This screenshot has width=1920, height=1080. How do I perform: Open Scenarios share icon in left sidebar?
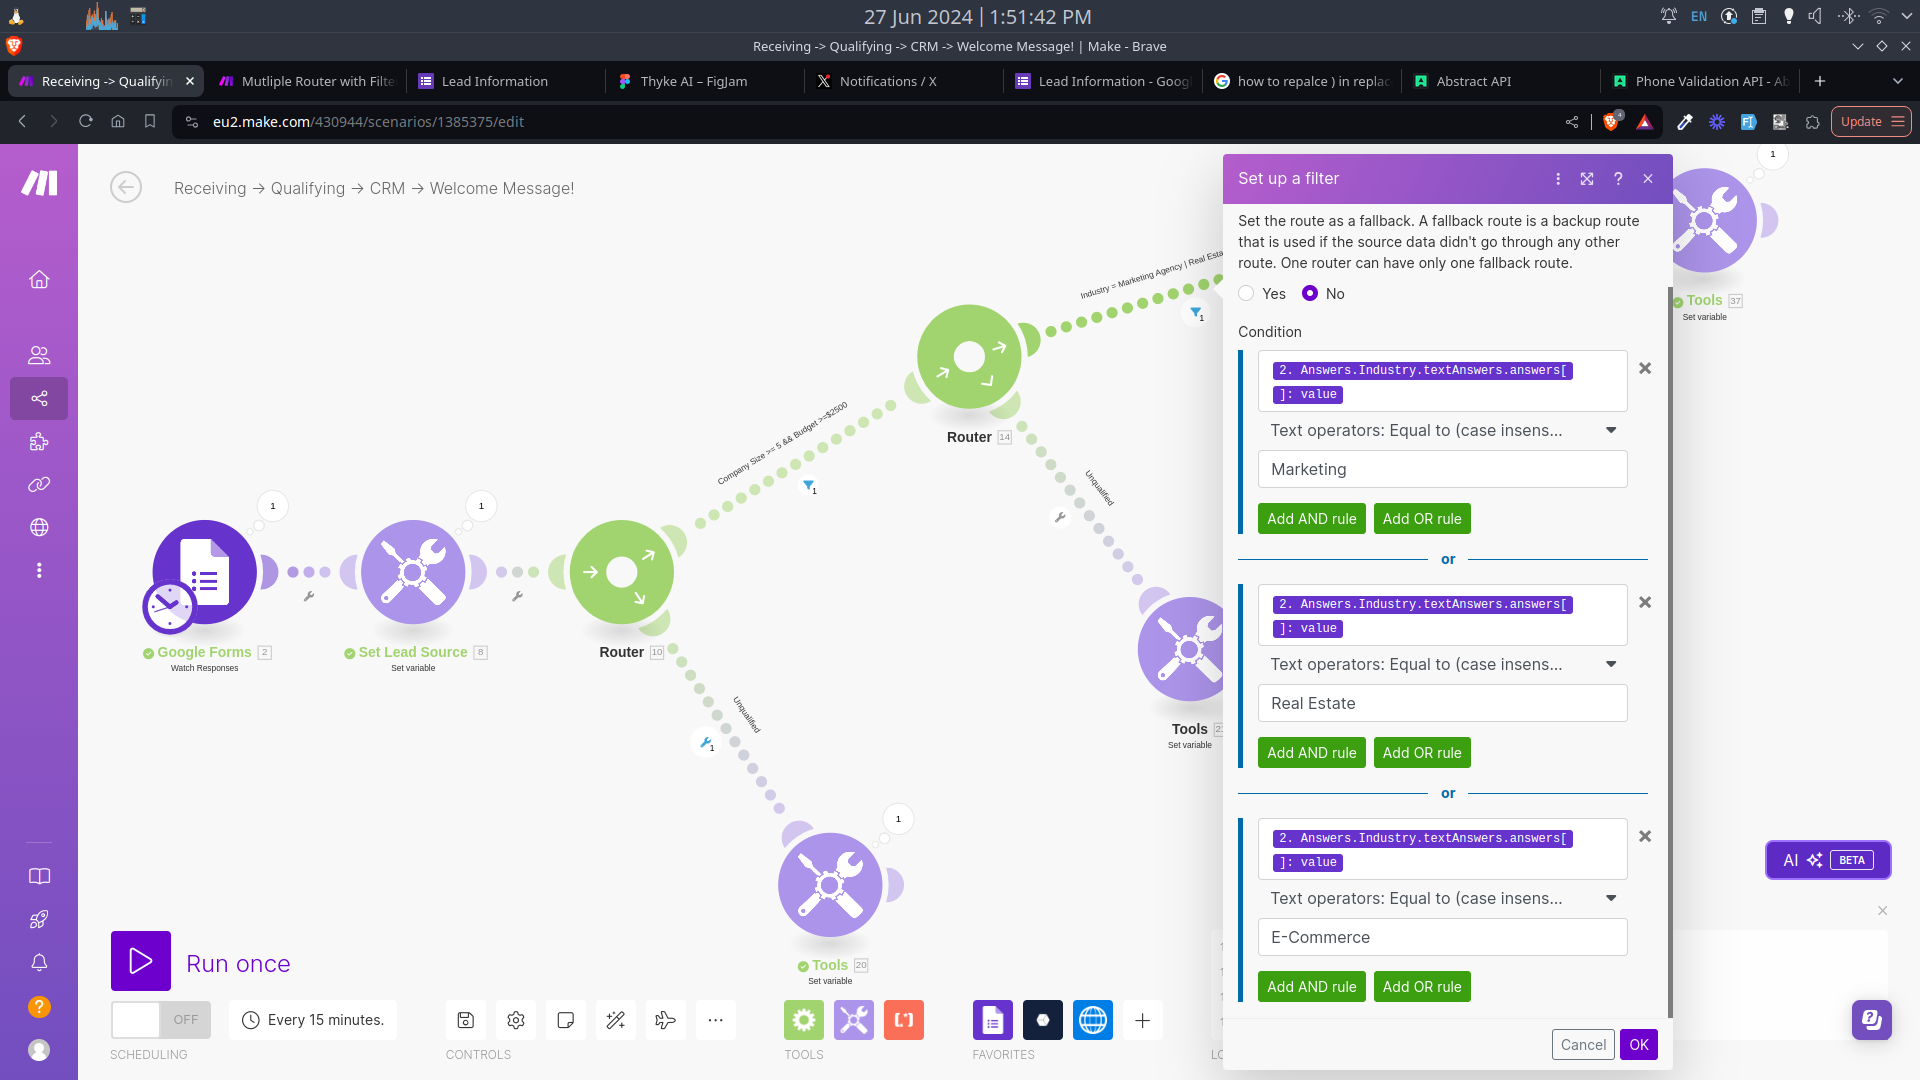click(x=39, y=398)
